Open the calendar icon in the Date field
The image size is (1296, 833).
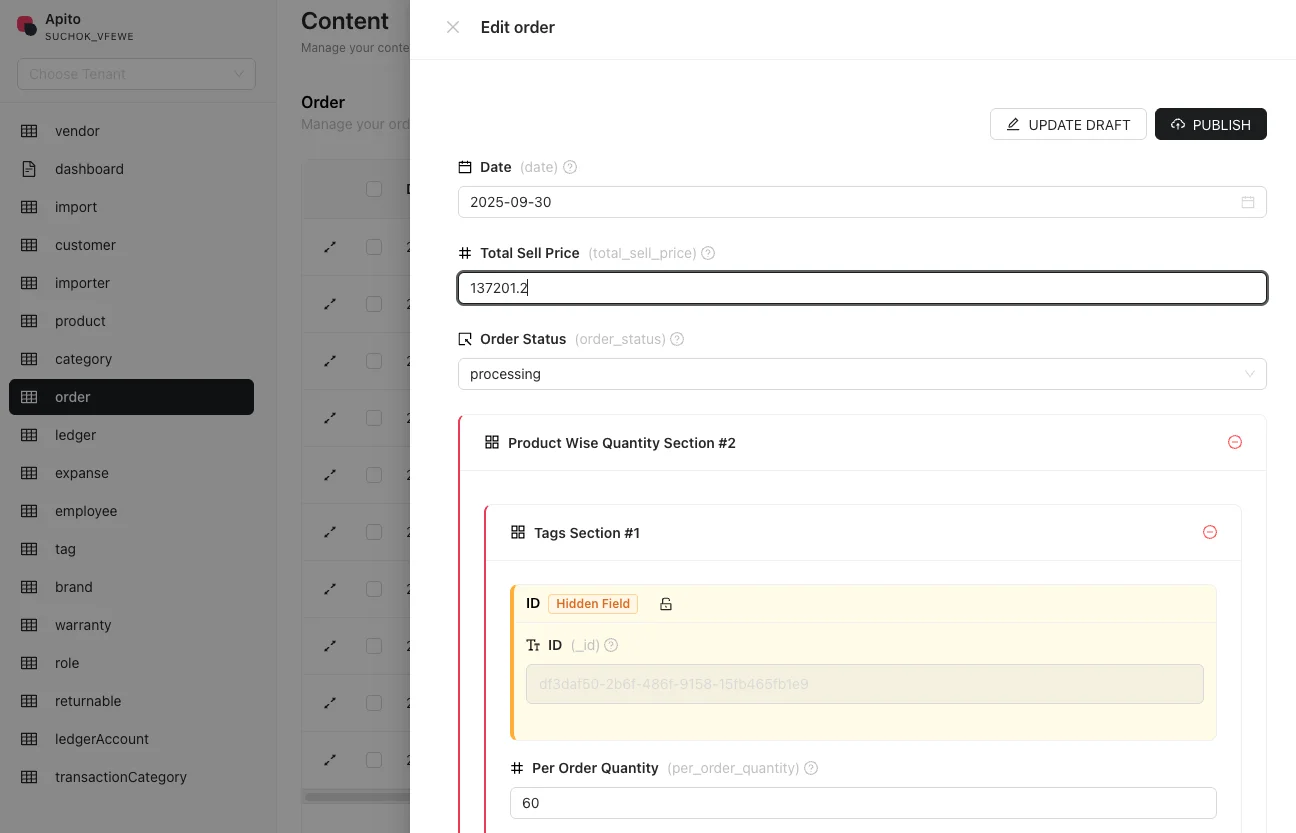pos(1247,201)
